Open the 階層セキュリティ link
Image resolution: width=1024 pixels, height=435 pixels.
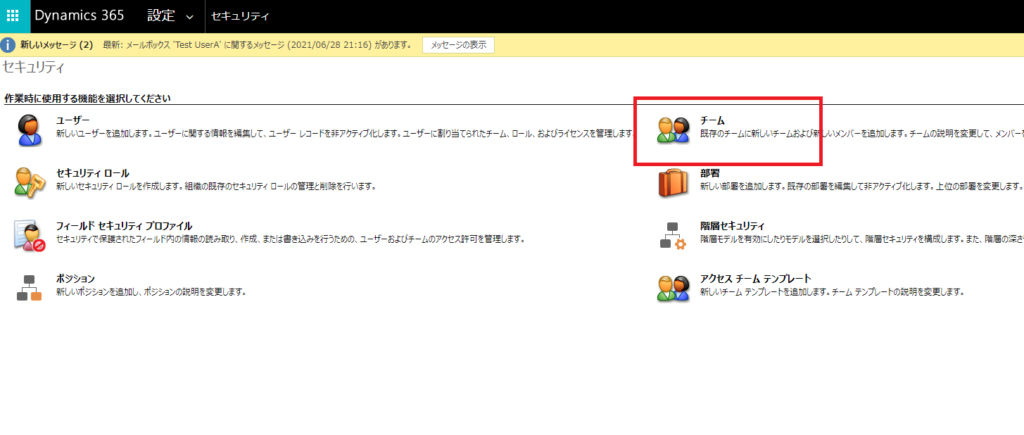[732, 226]
